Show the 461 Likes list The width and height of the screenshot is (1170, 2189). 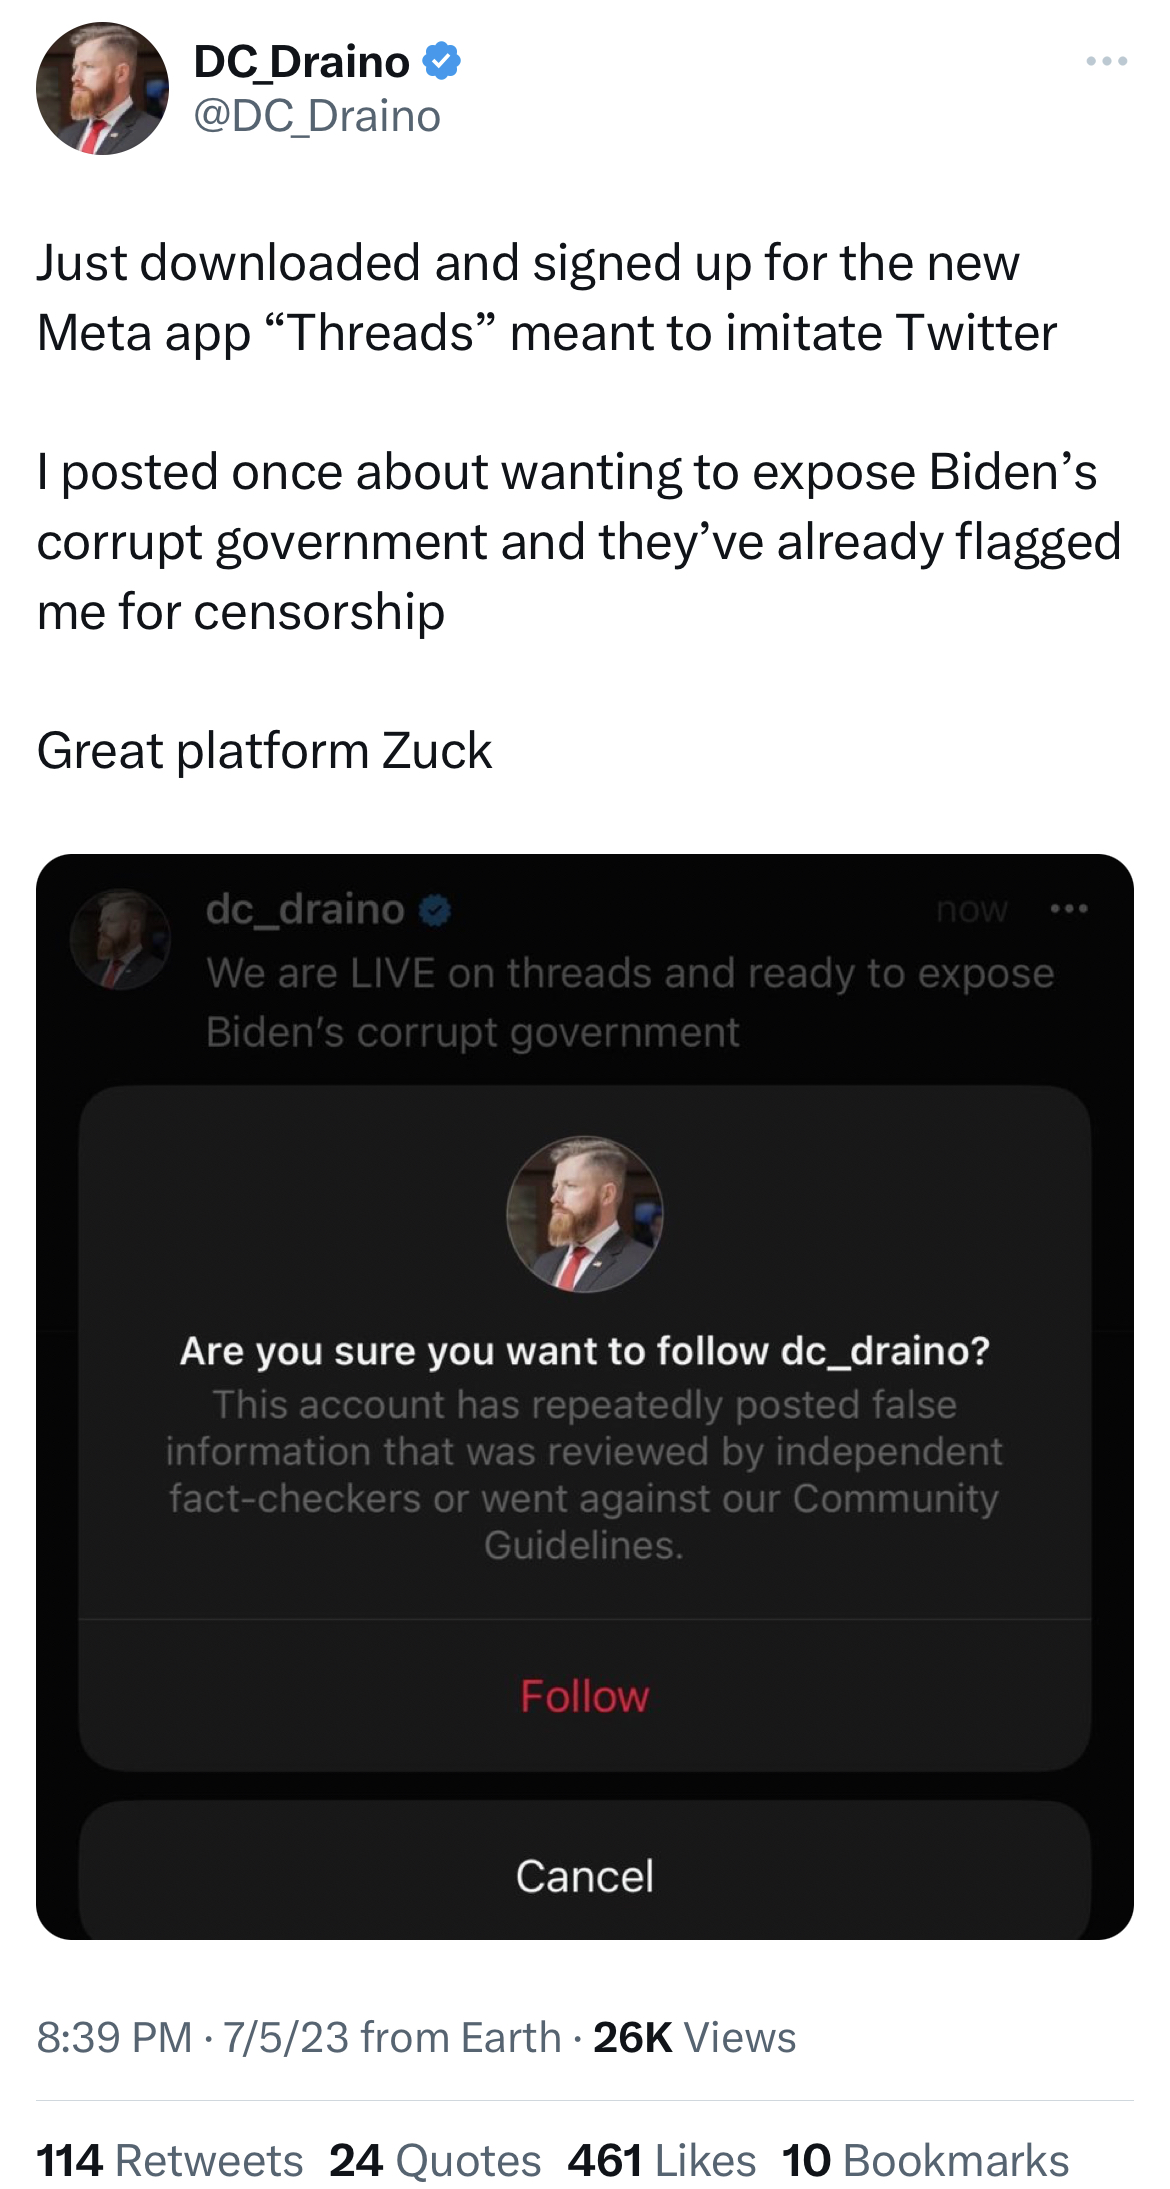pos(661,2160)
